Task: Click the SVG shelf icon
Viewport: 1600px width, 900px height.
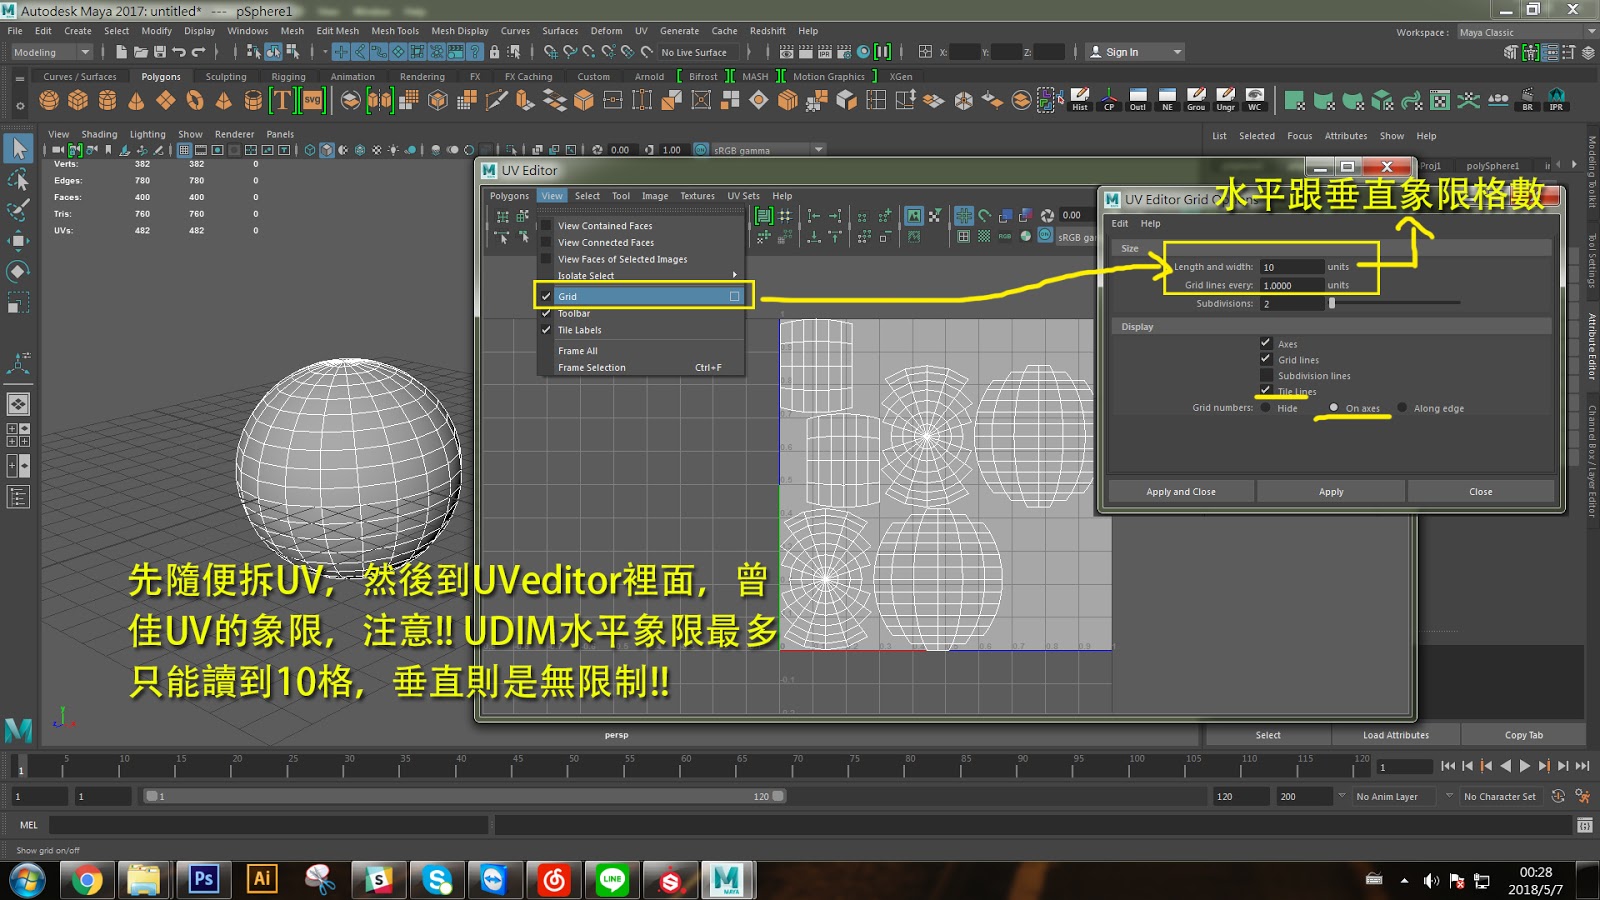Action: coord(313,100)
